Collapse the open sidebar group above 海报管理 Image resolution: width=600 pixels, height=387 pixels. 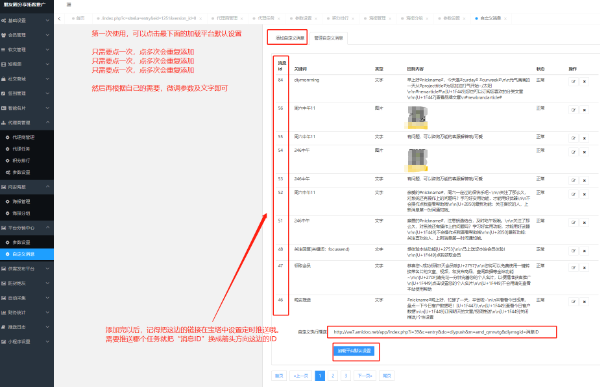(x=27, y=187)
